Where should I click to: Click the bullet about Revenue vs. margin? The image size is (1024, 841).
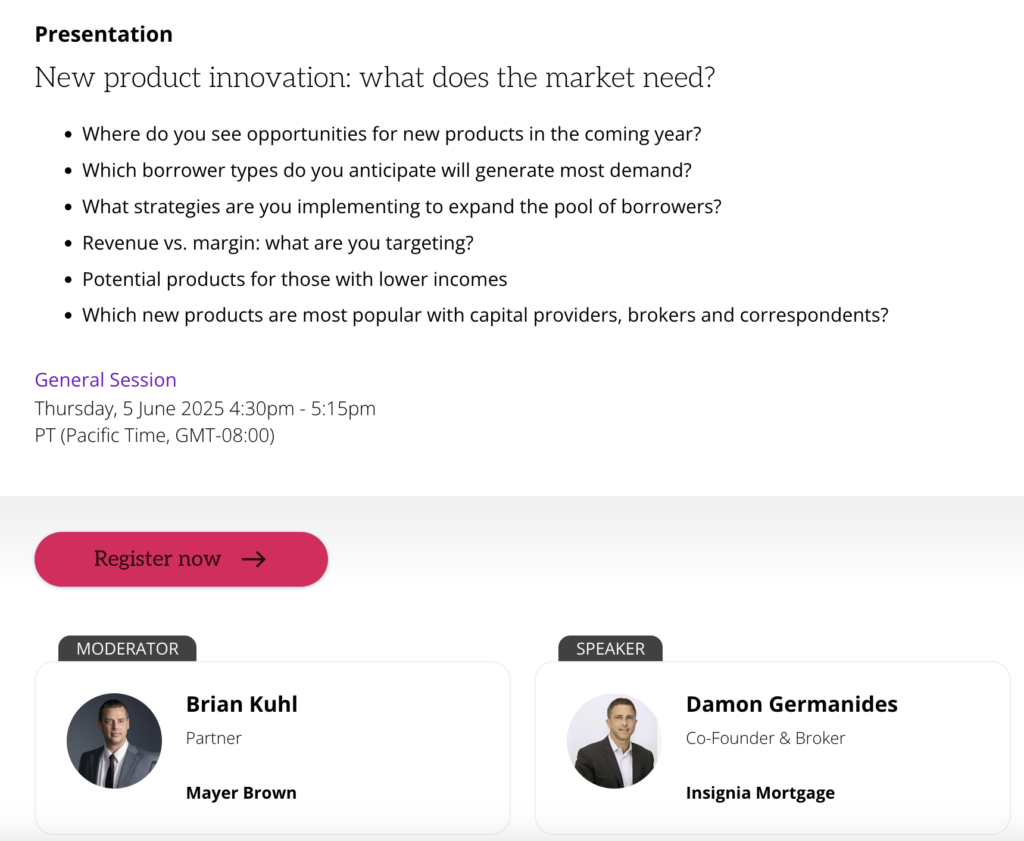pyautogui.click(x=278, y=243)
